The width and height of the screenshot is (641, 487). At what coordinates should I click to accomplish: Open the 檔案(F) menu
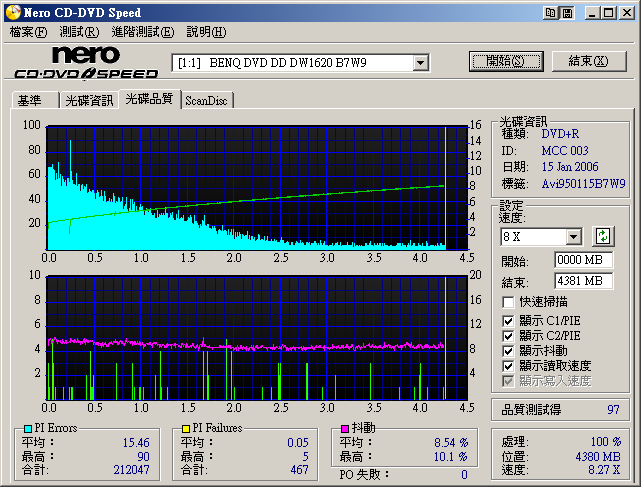point(29,32)
